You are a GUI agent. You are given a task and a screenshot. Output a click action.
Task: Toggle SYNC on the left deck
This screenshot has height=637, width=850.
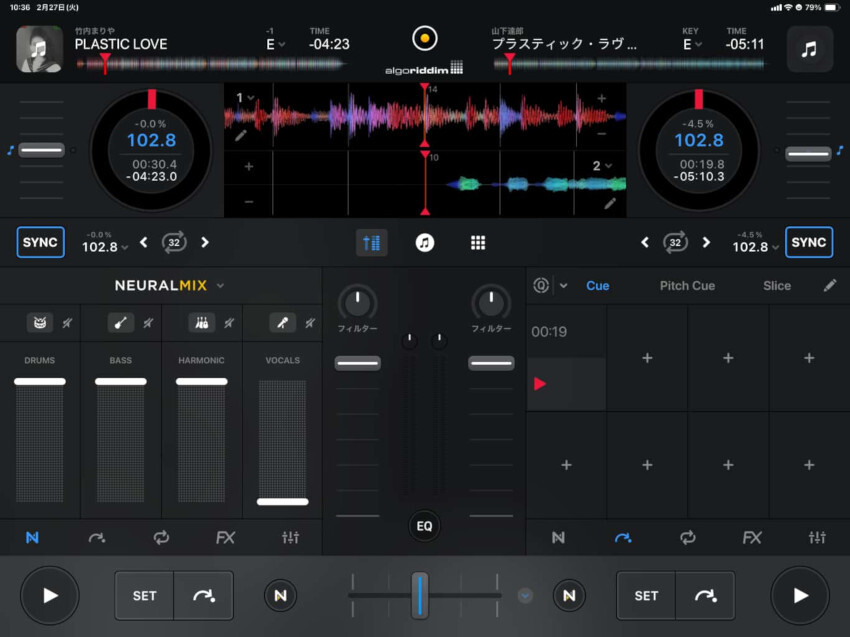pos(41,242)
